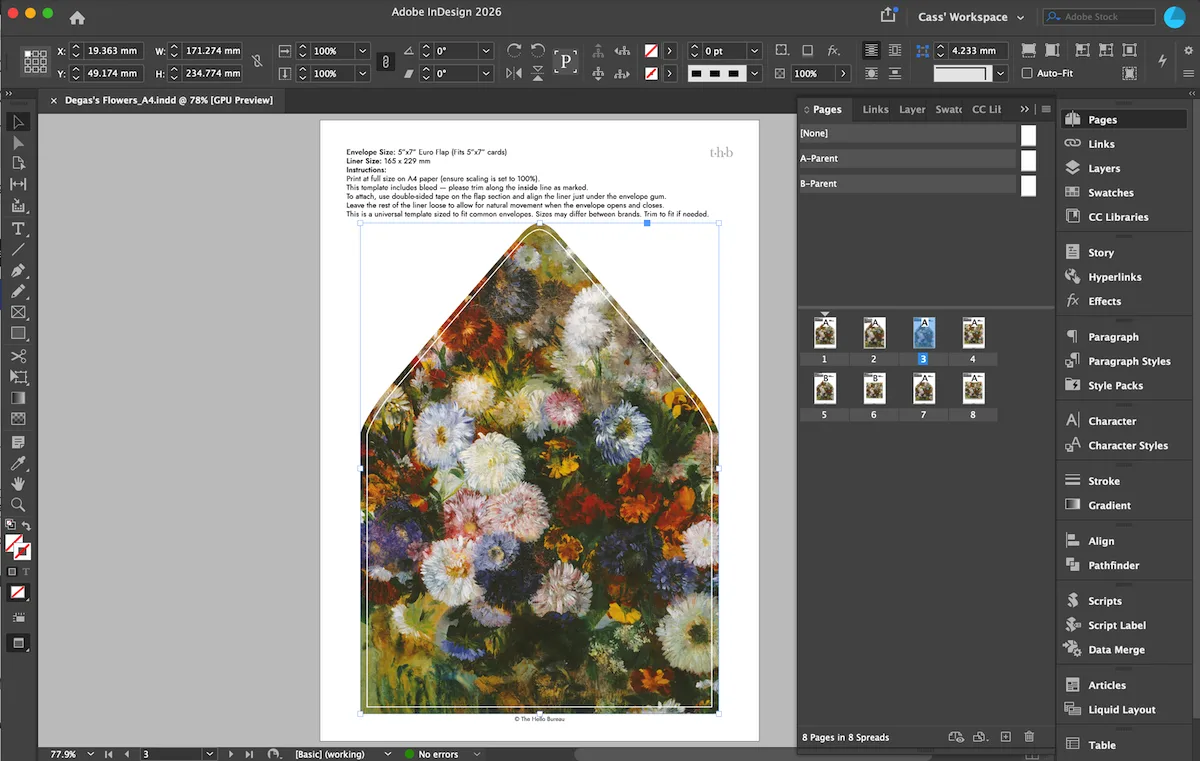The width and height of the screenshot is (1200, 761).
Task: Open Cass' Workspace switcher dropdown
Action: pyautogui.click(x=971, y=17)
